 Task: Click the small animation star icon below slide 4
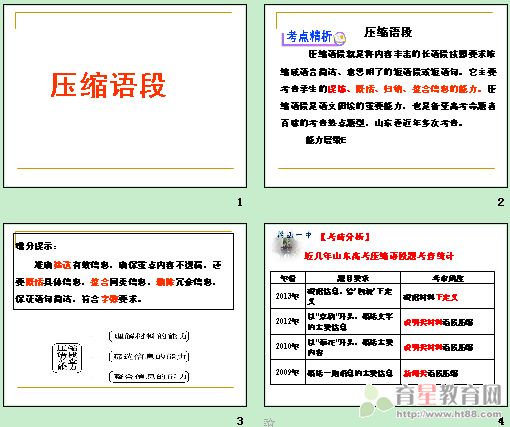269,422
